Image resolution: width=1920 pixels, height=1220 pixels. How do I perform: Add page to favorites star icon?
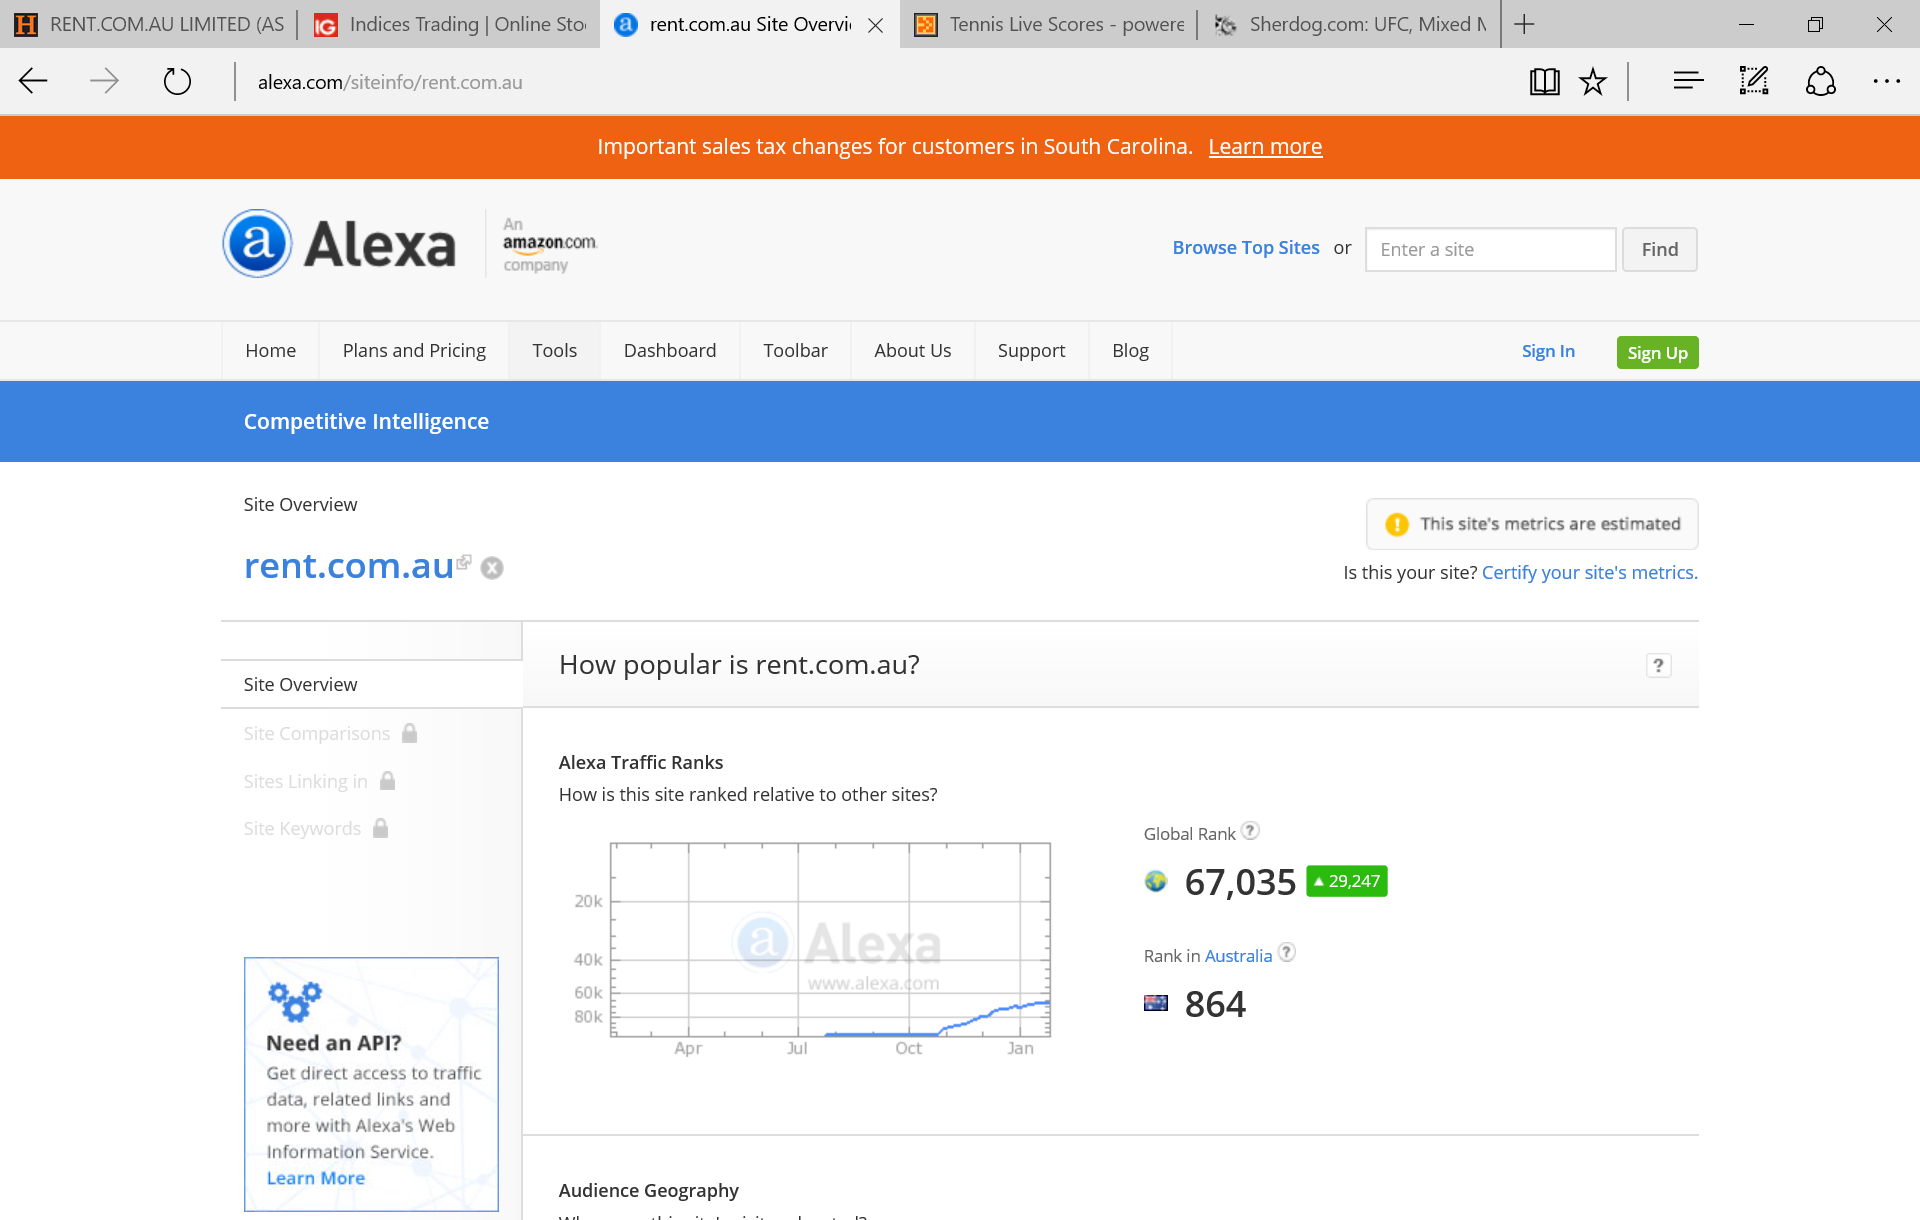pos(1593,81)
